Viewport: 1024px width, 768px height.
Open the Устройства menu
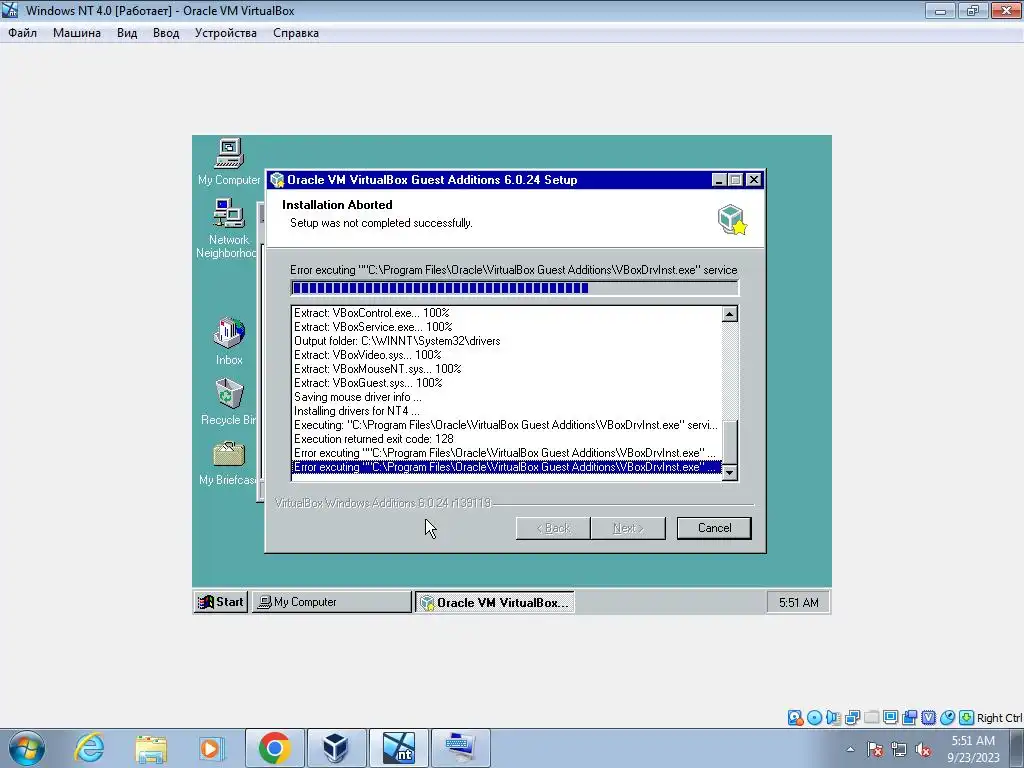pos(225,33)
